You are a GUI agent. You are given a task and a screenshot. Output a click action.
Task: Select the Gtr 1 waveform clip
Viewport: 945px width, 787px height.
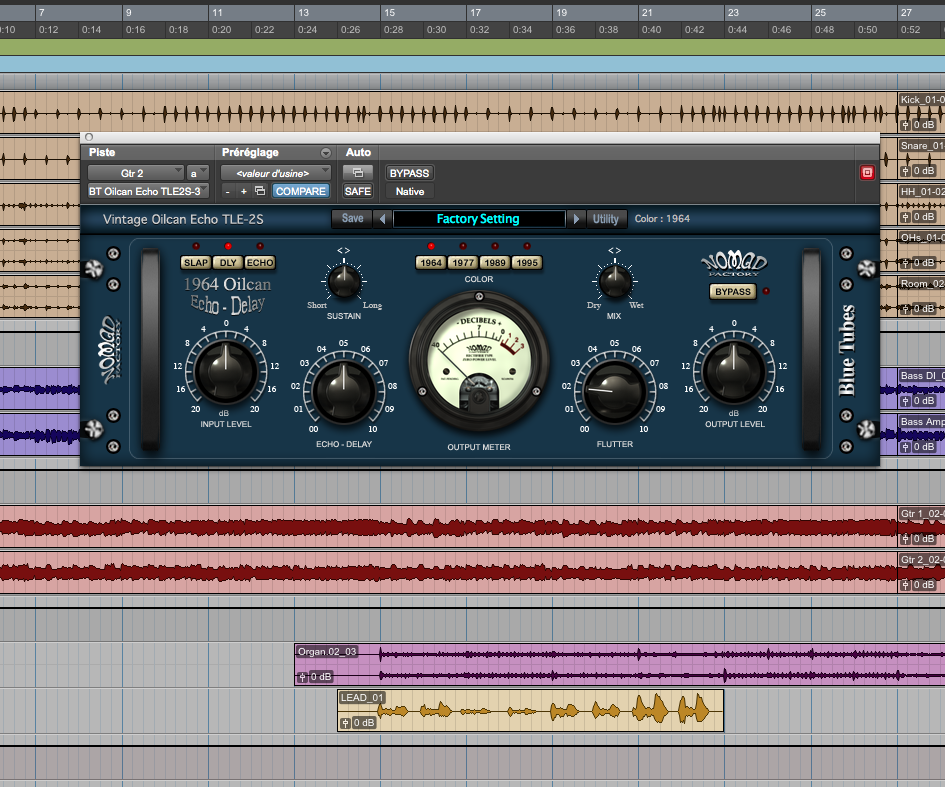pos(449,527)
